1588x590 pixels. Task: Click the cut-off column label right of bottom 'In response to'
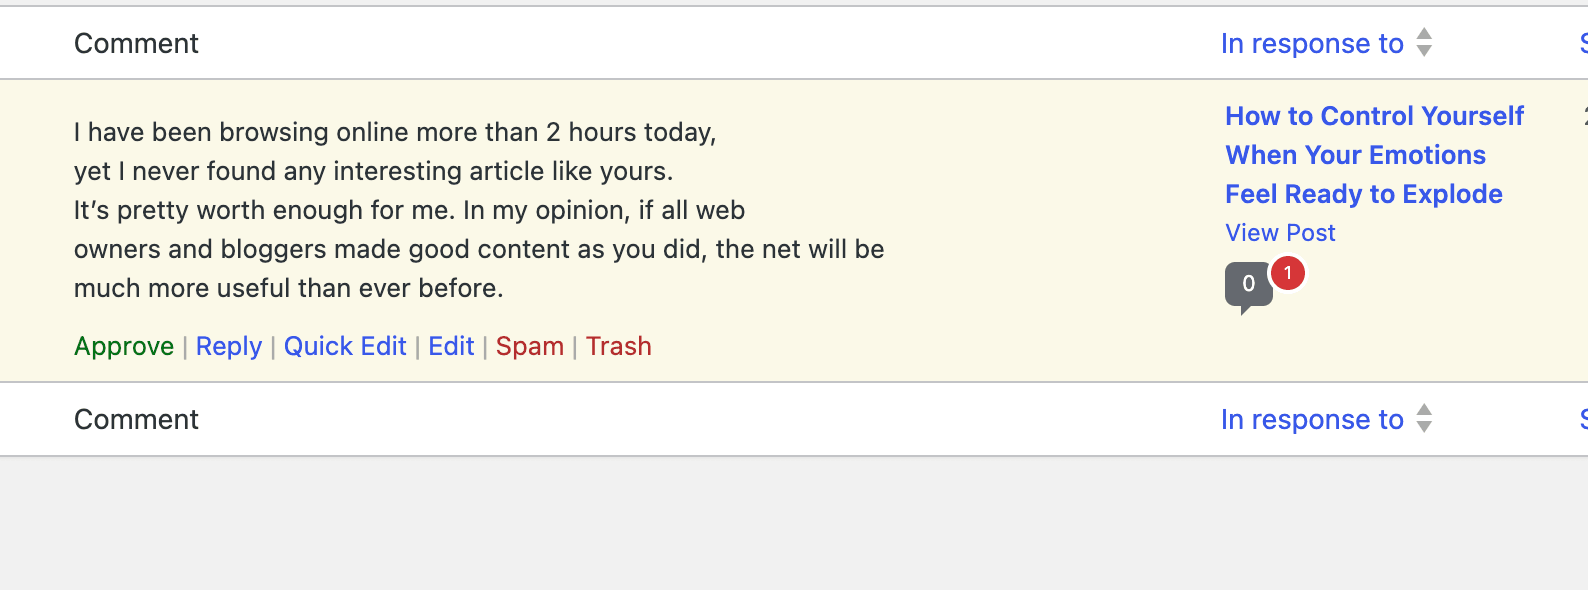pos(1583,420)
